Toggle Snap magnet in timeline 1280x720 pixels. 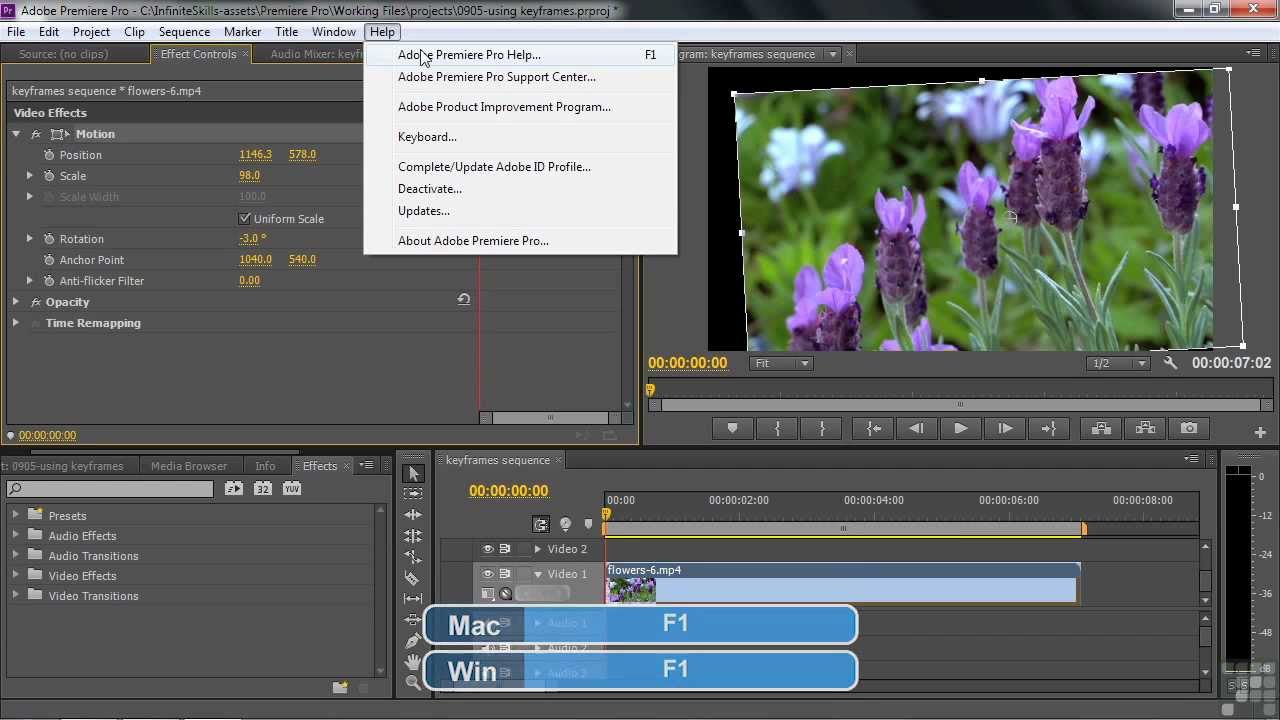coord(541,524)
